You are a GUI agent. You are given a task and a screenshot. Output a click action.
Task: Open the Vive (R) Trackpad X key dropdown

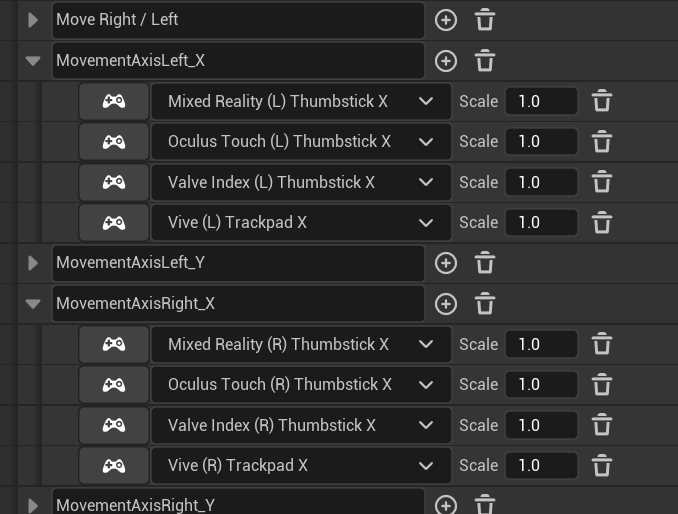click(298, 466)
